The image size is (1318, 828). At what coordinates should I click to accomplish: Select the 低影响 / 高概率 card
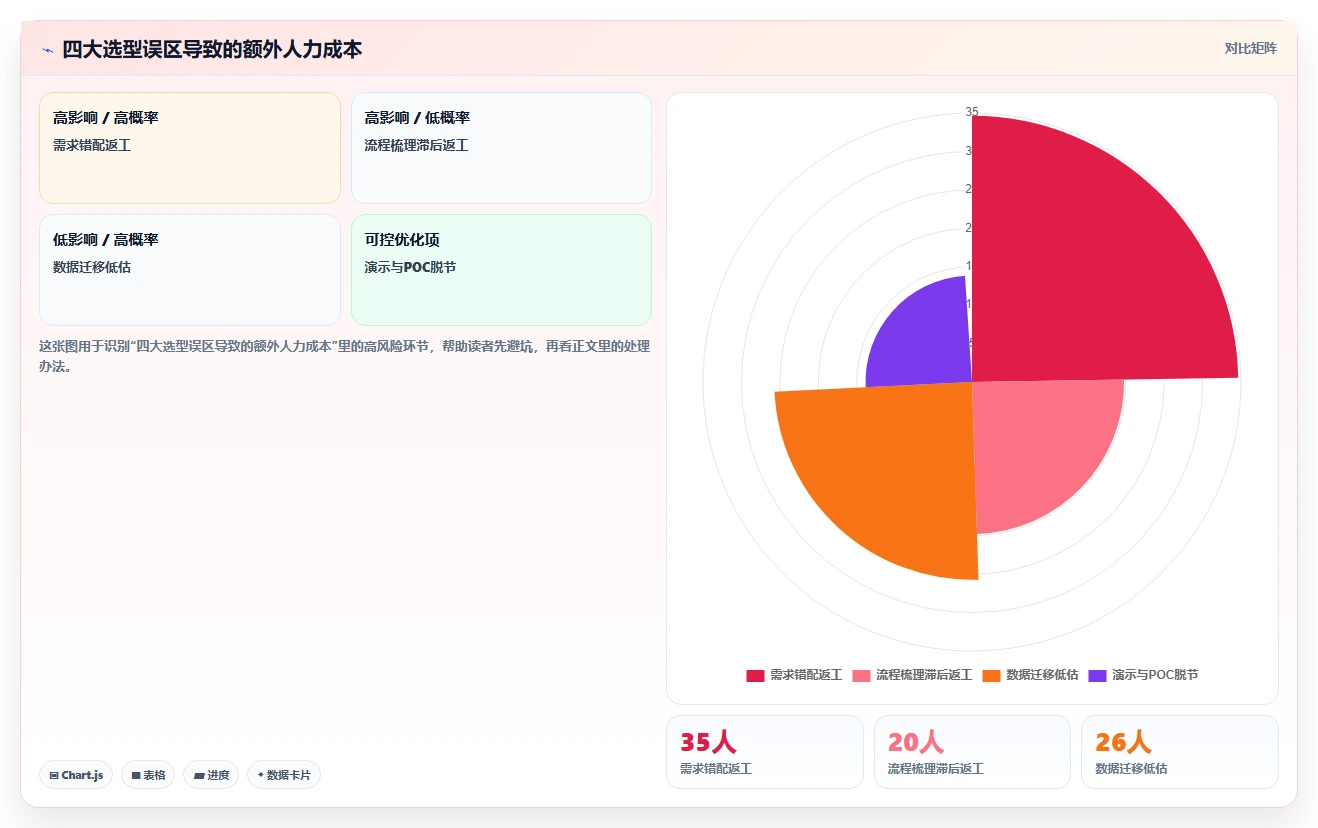coord(190,270)
